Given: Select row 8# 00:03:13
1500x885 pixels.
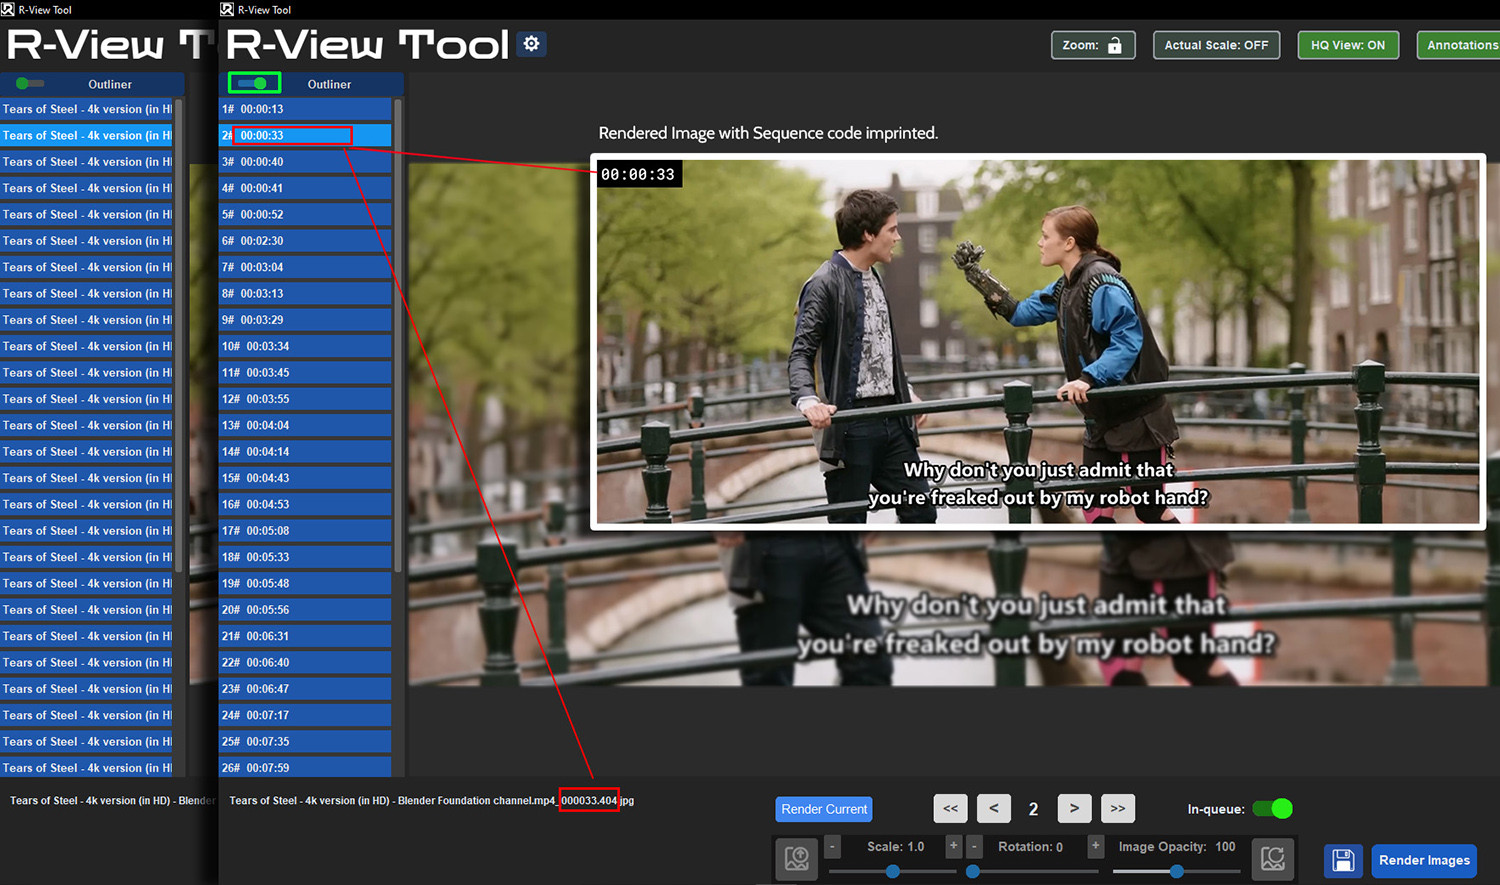Looking at the screenshot, I should (x=305, y=293).
